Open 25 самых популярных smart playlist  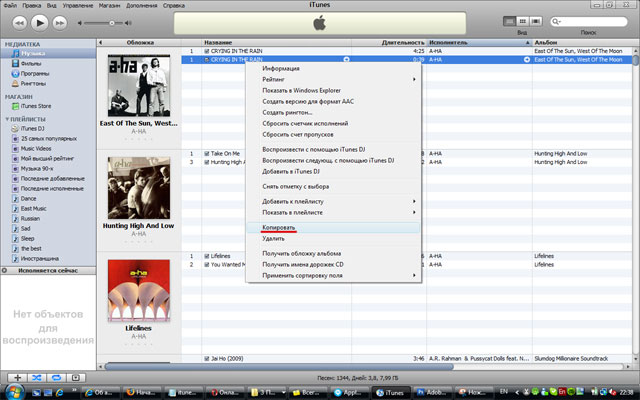tap(48, 138)
